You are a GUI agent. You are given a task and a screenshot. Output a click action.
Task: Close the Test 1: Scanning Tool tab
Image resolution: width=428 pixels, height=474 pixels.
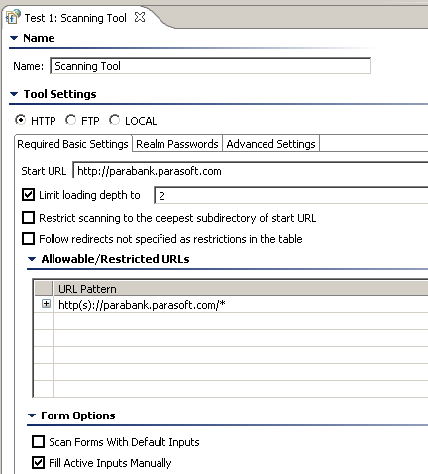click(x=140, y=17)
